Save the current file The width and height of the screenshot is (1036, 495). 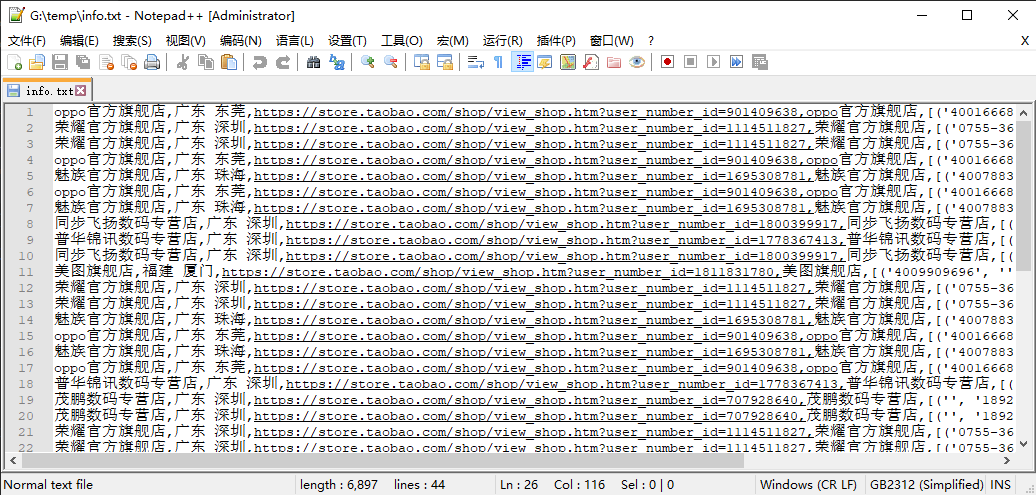[60, 62]
